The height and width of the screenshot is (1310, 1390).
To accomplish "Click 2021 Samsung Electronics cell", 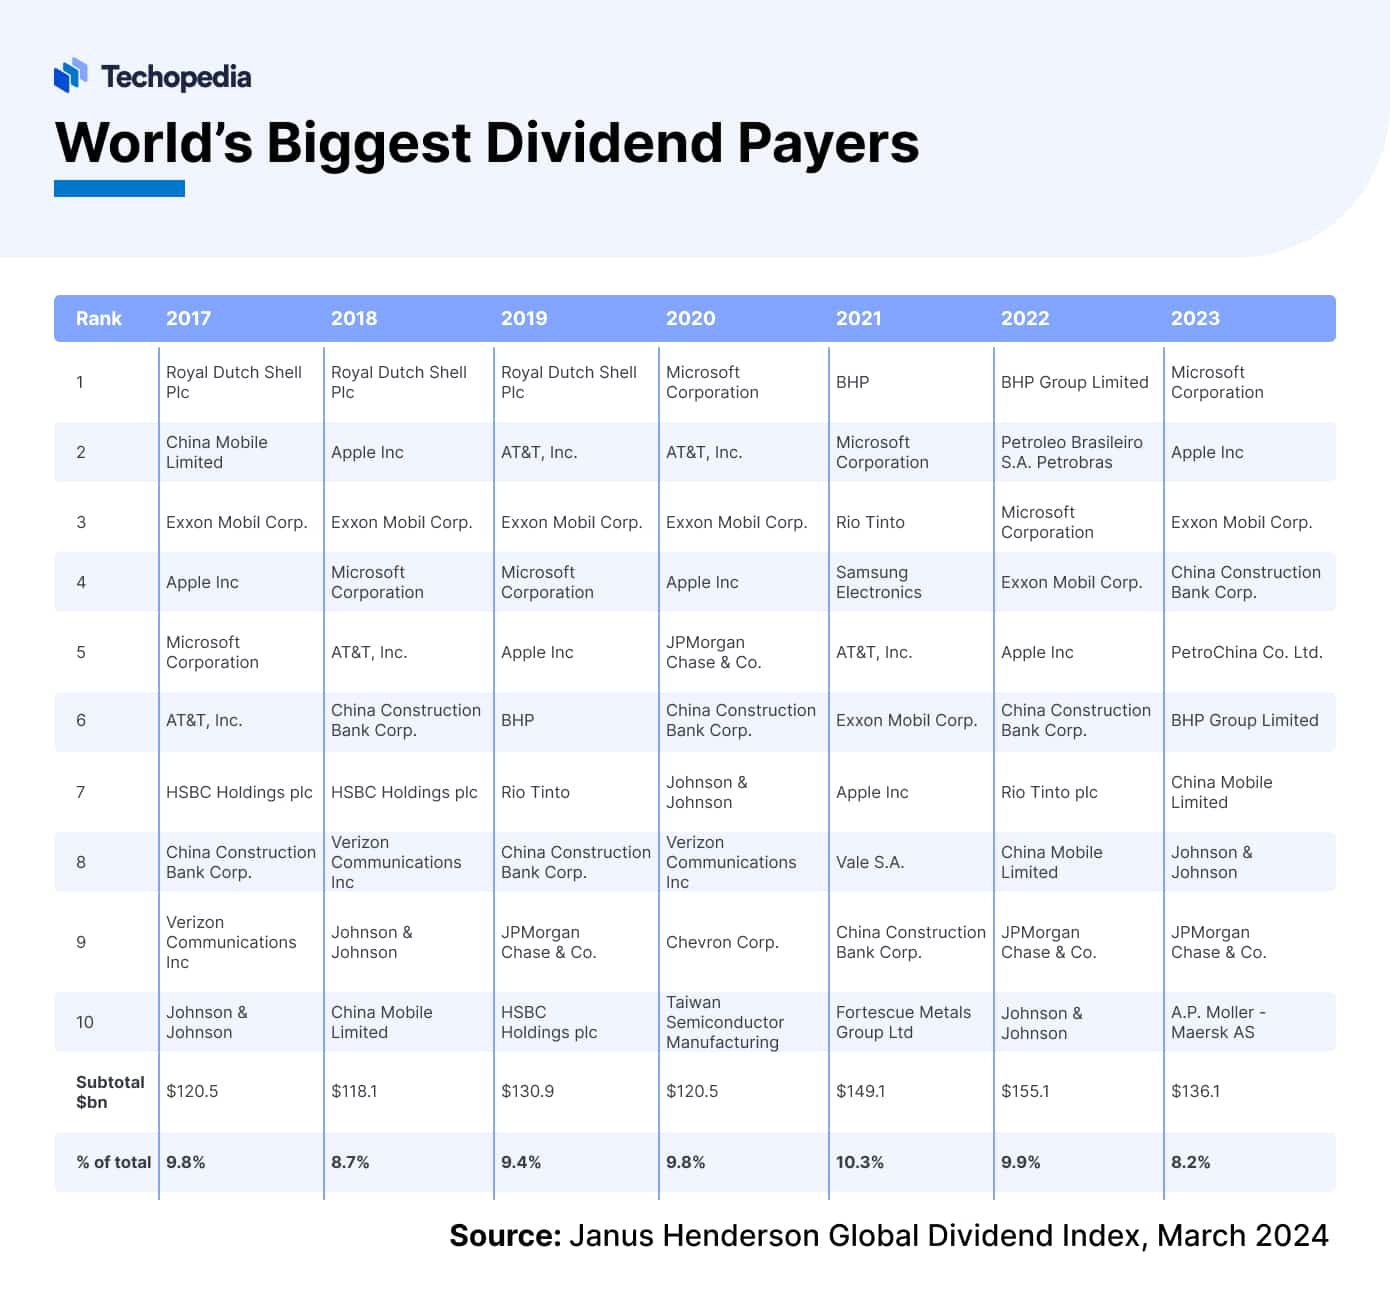I will (879, 582).
